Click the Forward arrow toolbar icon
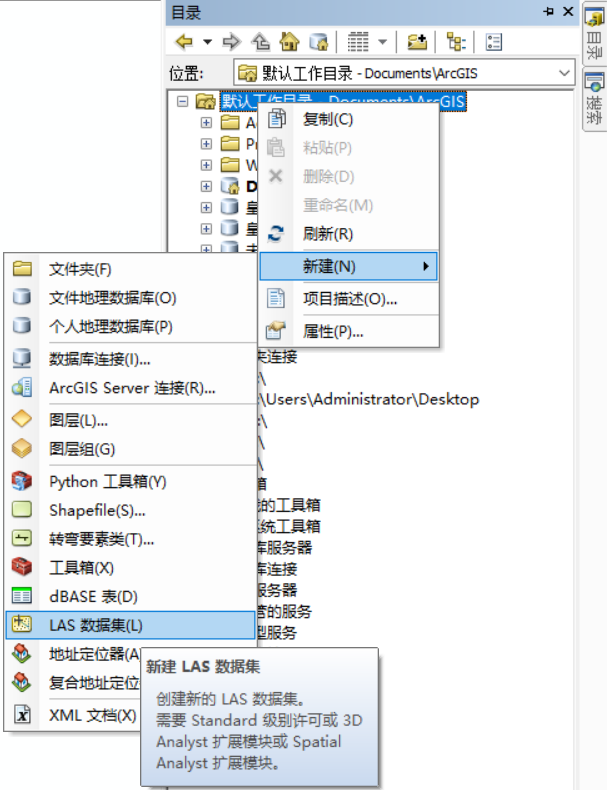 [232, 41]
